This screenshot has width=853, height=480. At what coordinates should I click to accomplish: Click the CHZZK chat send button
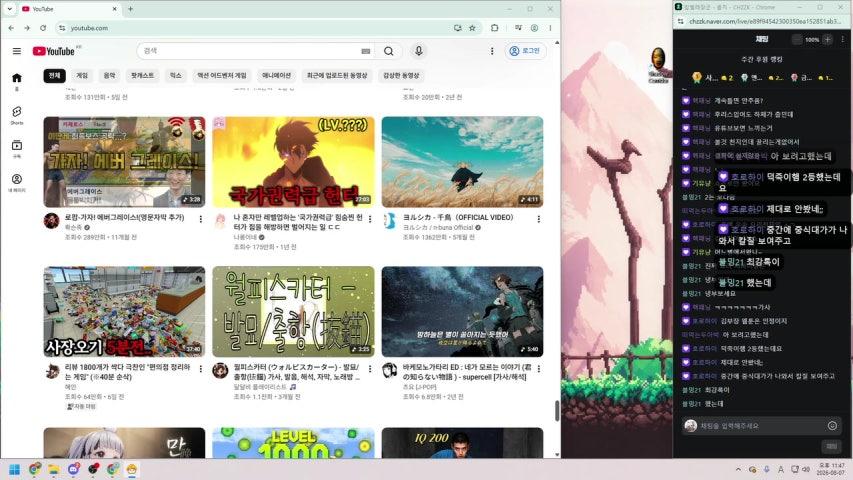[832, 446]
